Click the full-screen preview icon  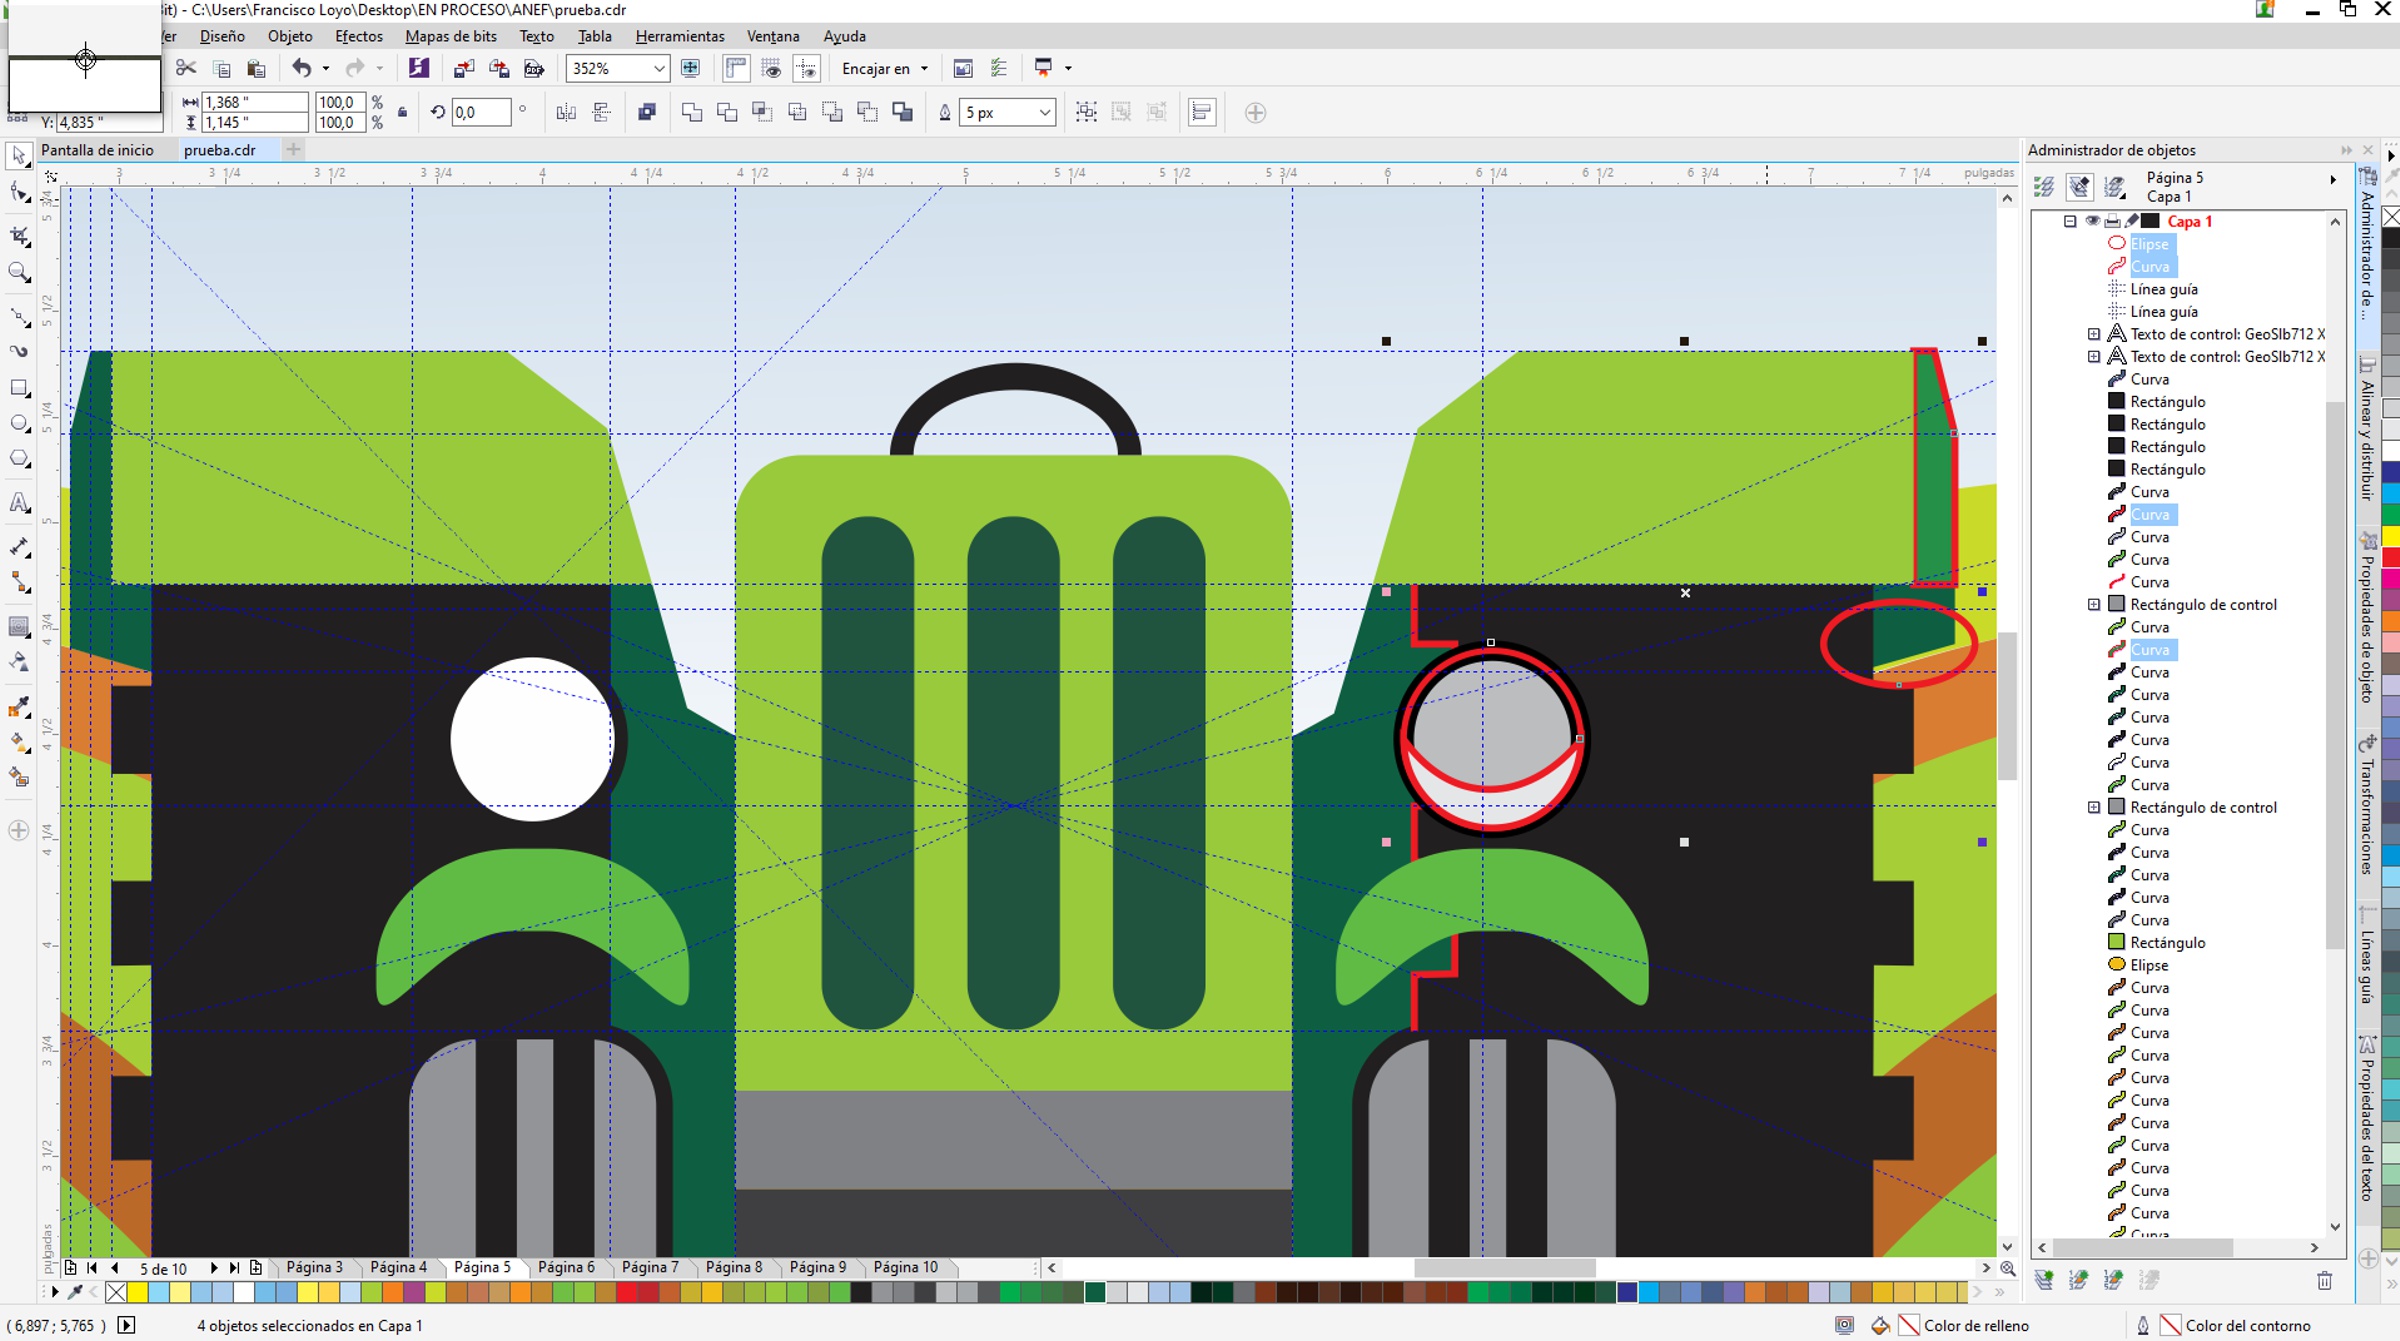tap(690, 68)
